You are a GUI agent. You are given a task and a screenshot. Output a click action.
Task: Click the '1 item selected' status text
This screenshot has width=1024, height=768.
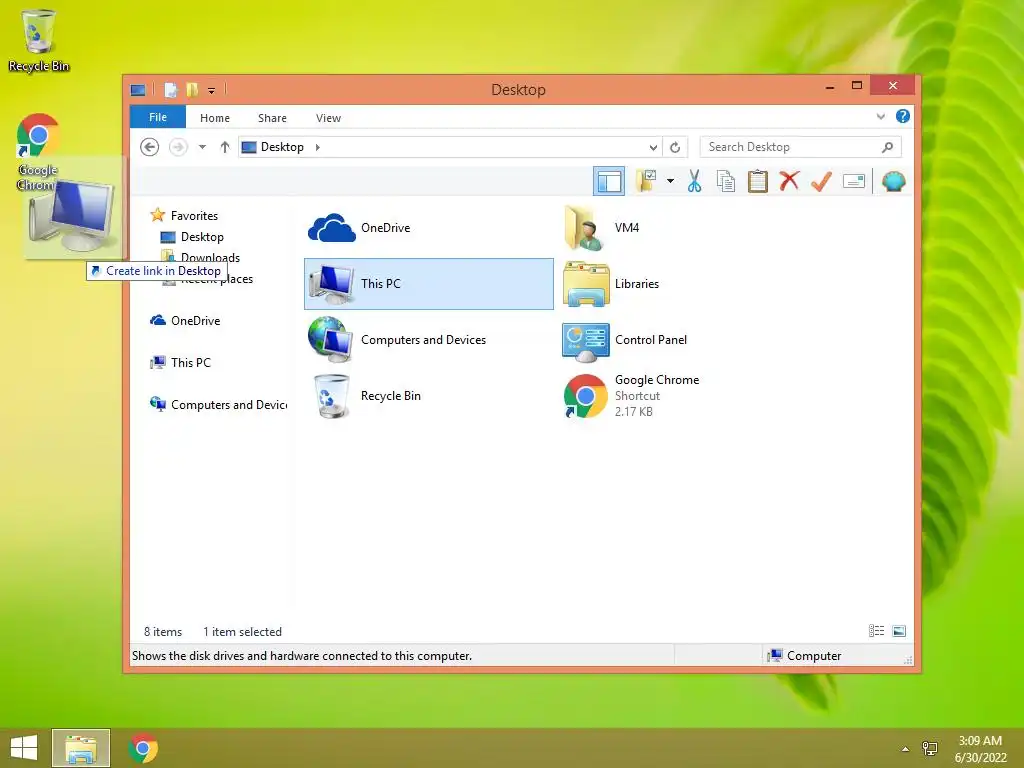click(x=242, y=632)
